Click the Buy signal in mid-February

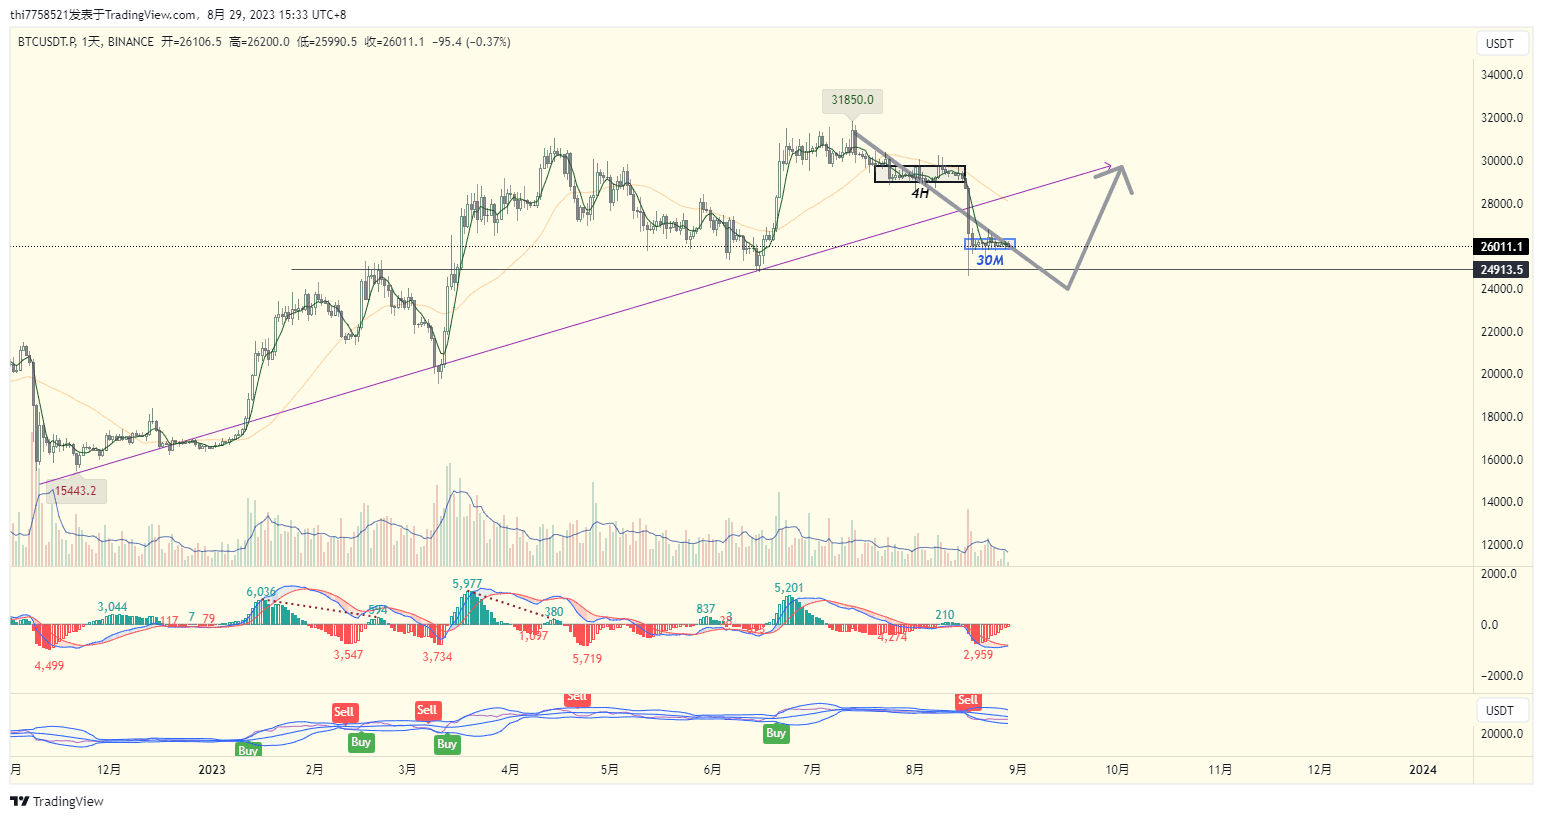pyautogui.click(x=361, y=742)
